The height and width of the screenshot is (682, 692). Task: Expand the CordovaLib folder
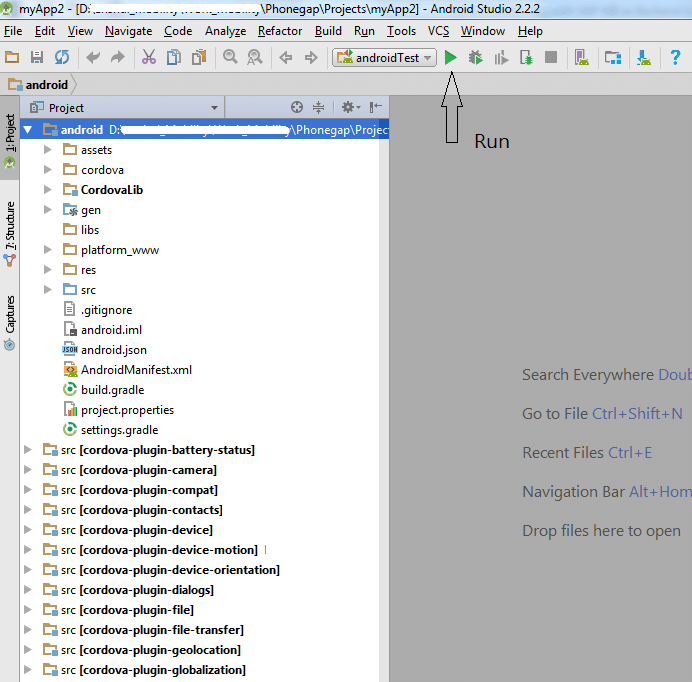coord(47,190)
